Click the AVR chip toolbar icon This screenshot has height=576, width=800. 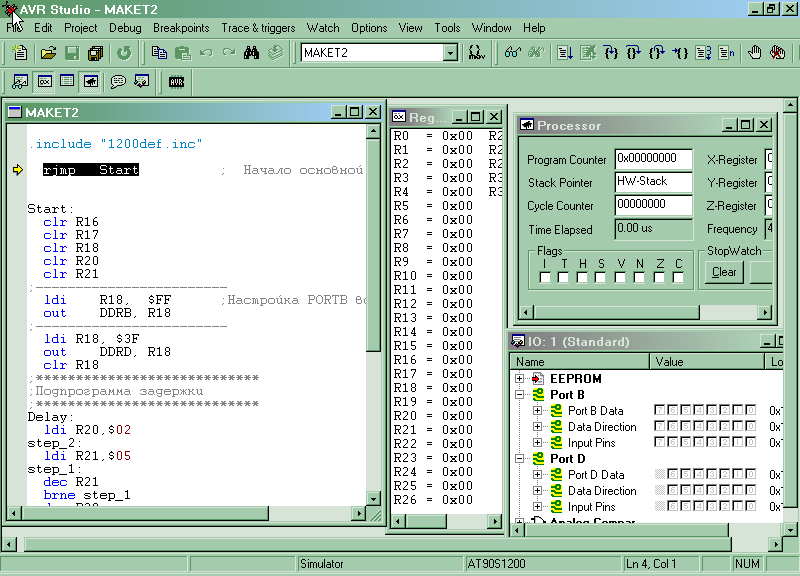(x=176, y=82)
